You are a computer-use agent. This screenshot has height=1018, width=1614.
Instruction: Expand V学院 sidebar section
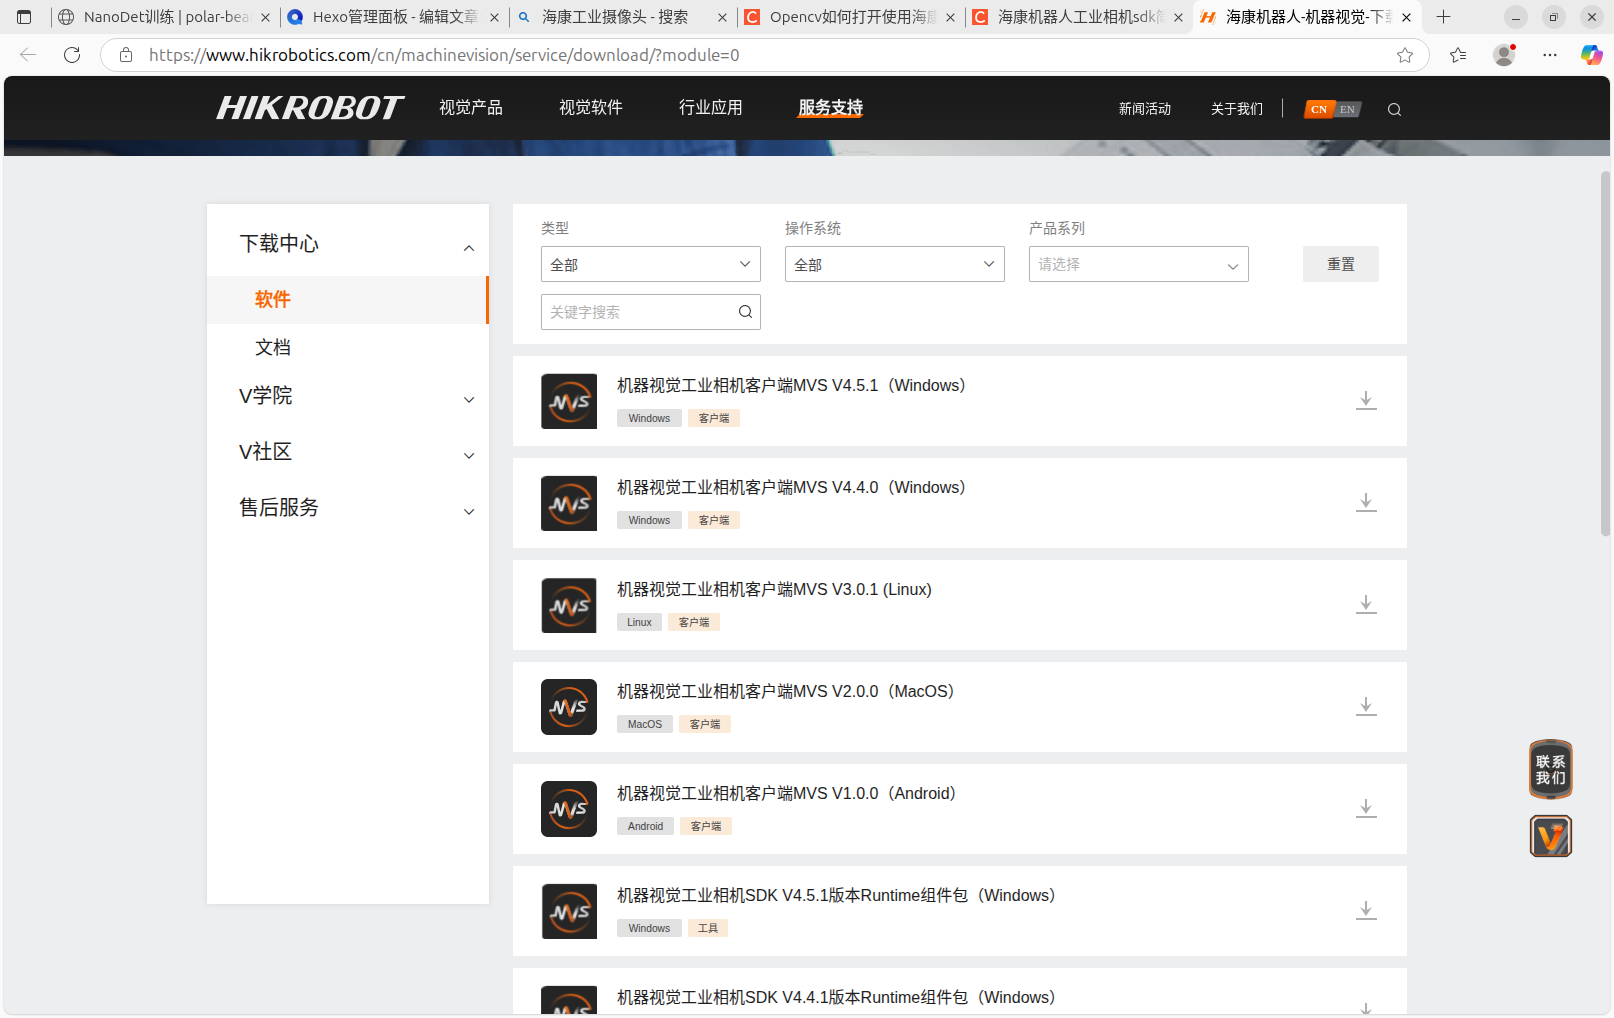(469, 400)
